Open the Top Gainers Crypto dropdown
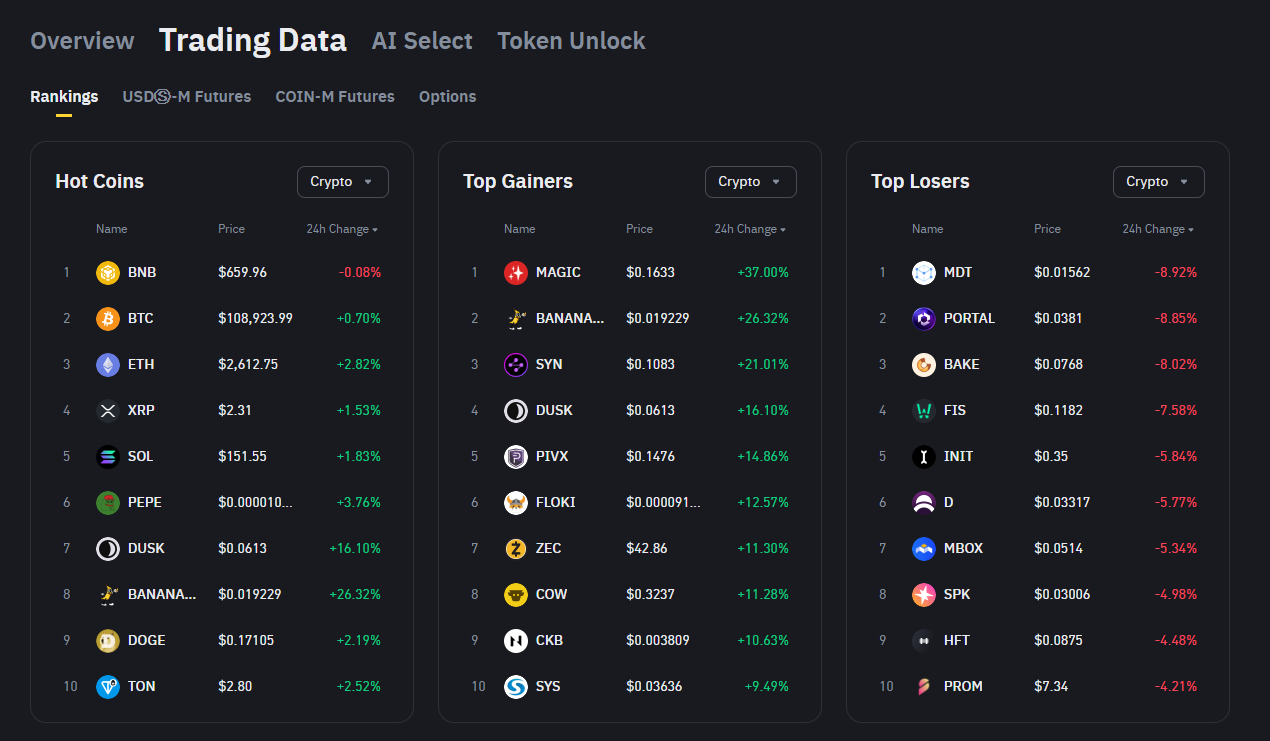 750,182
